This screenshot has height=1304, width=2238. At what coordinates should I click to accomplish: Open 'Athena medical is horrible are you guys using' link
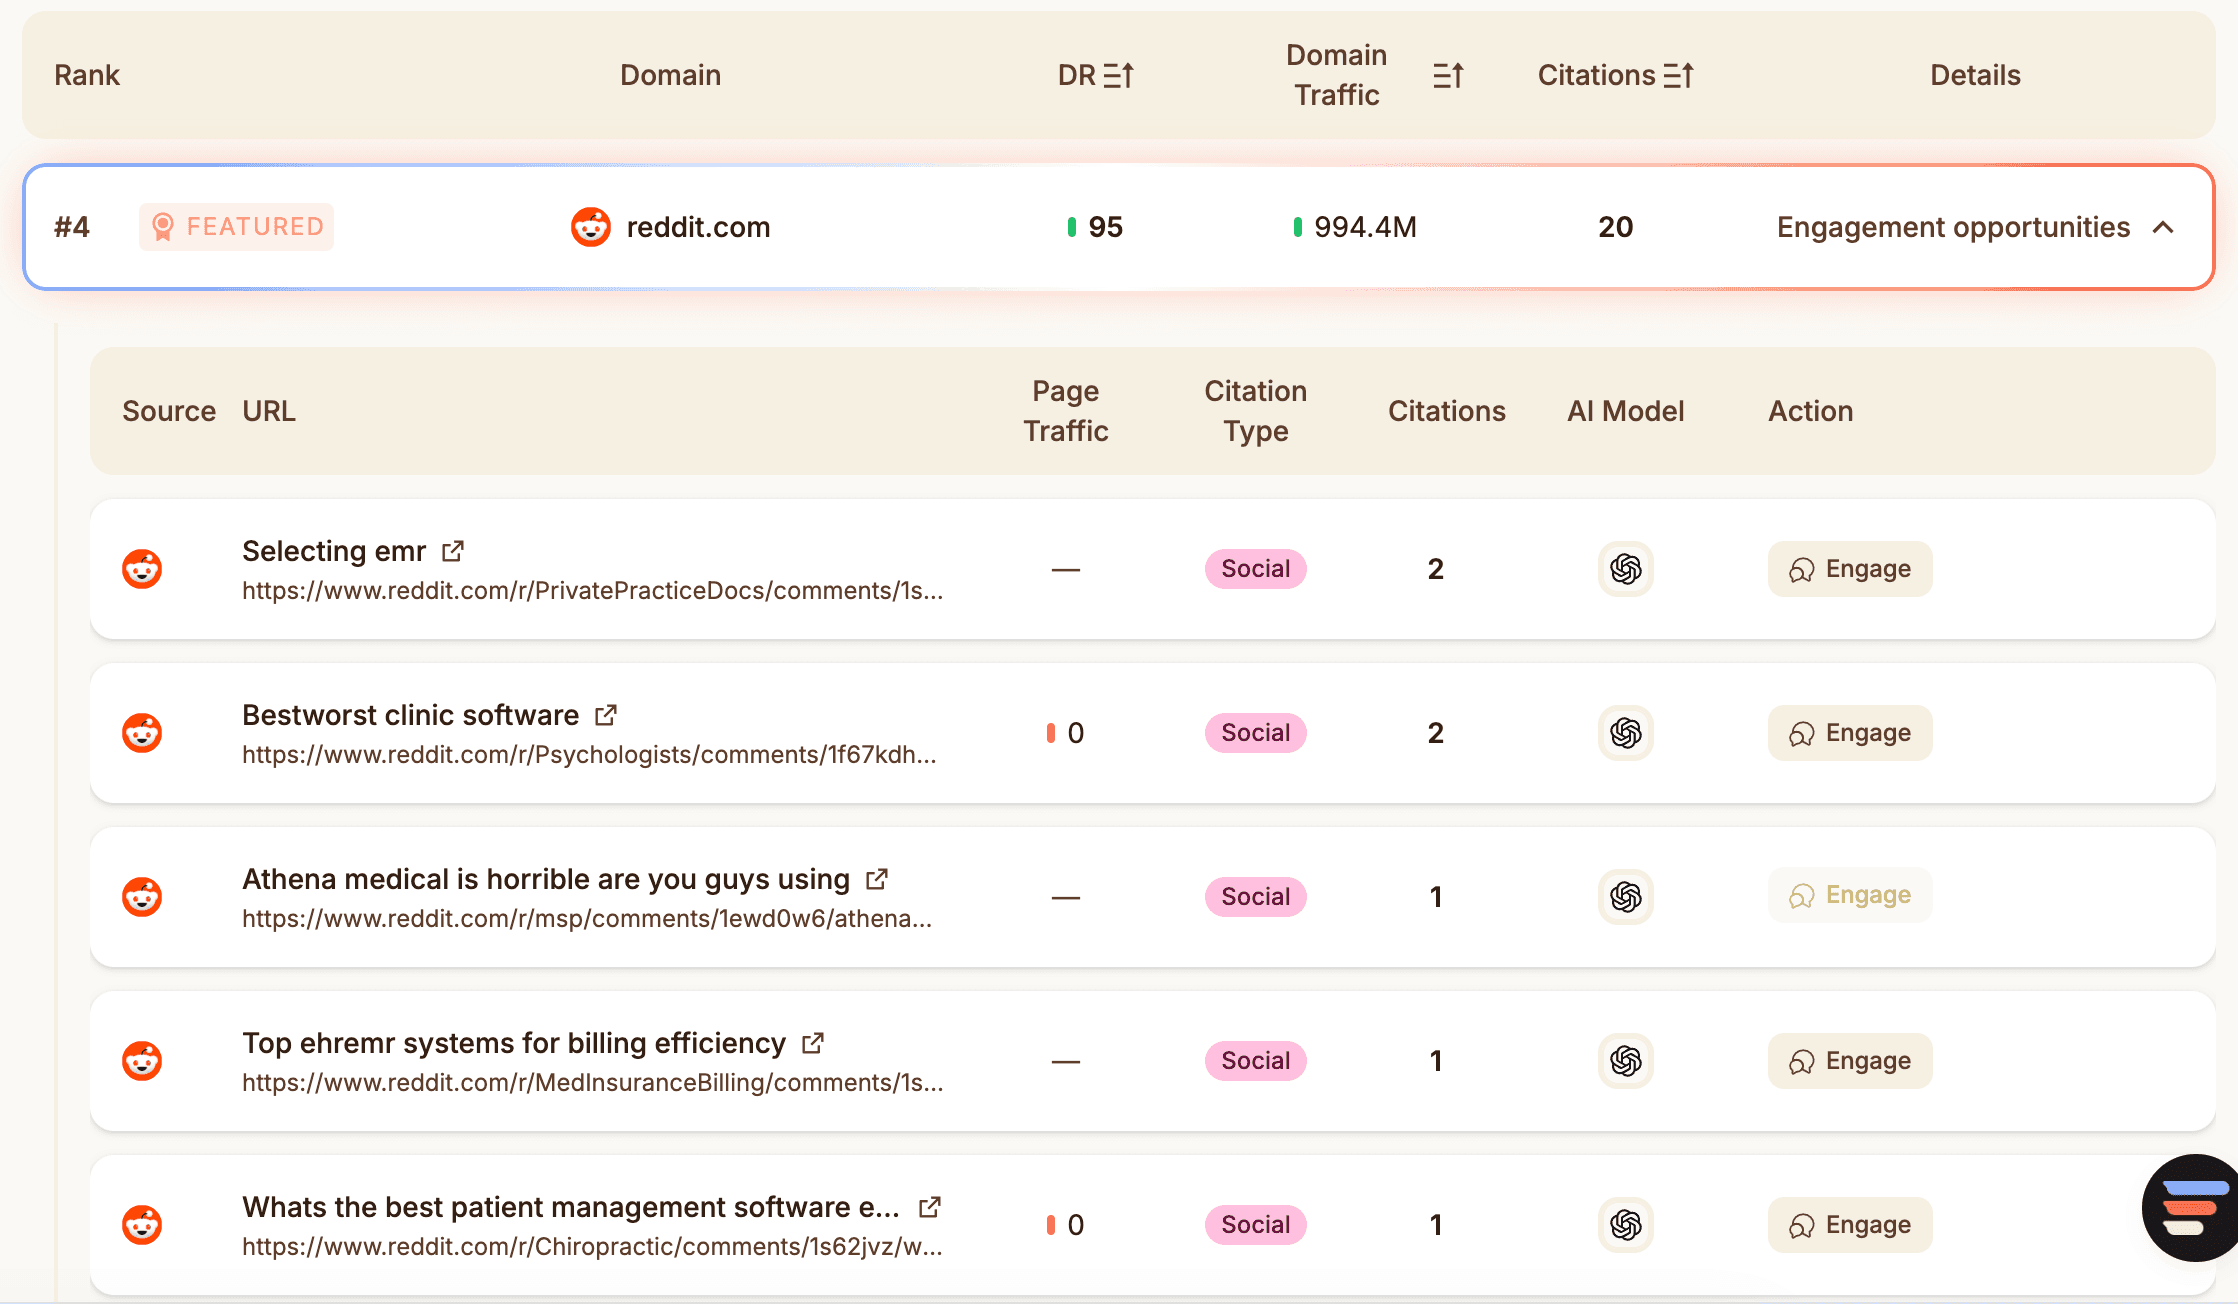(x=546, y=879)
